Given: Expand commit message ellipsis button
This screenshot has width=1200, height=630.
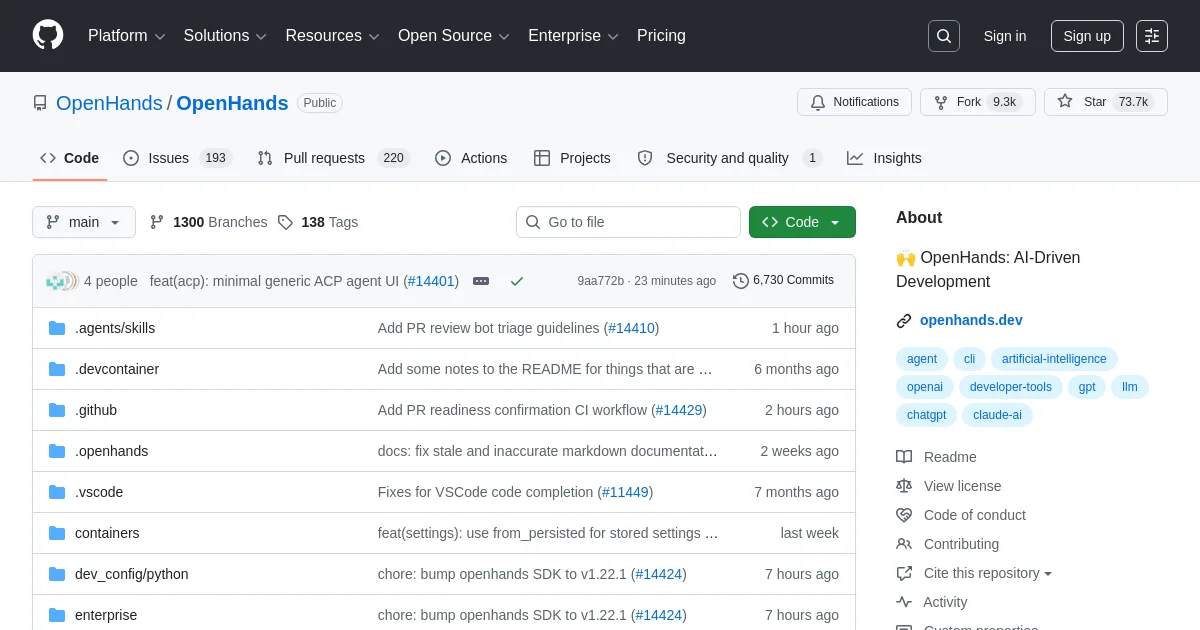Looking at the screenshot, I should pos(481,281).
